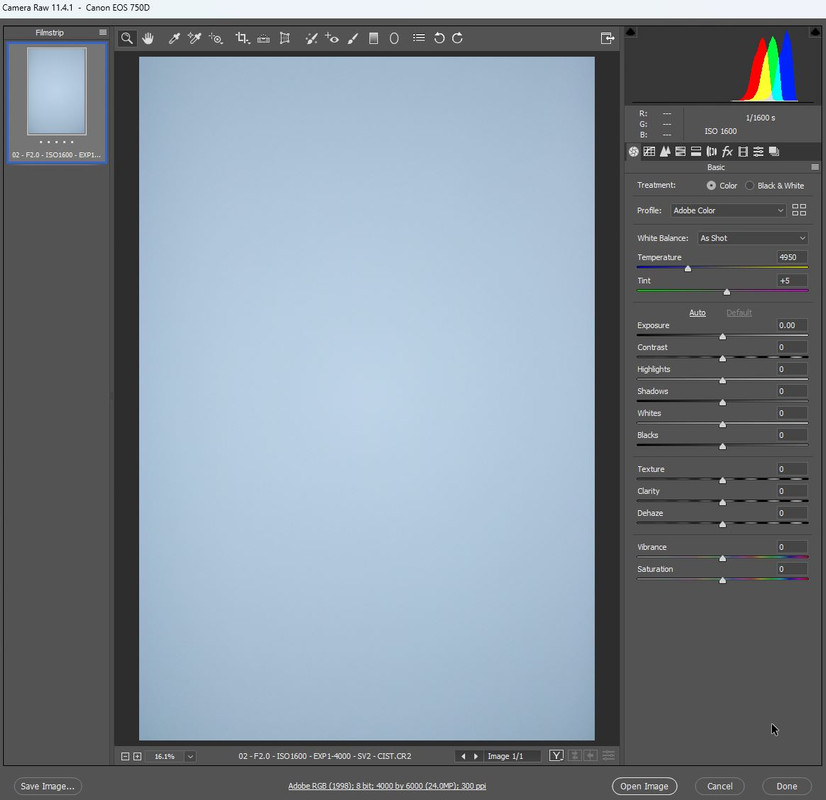
Task: Click the Open Image button
Action: [x=644, y=786]
